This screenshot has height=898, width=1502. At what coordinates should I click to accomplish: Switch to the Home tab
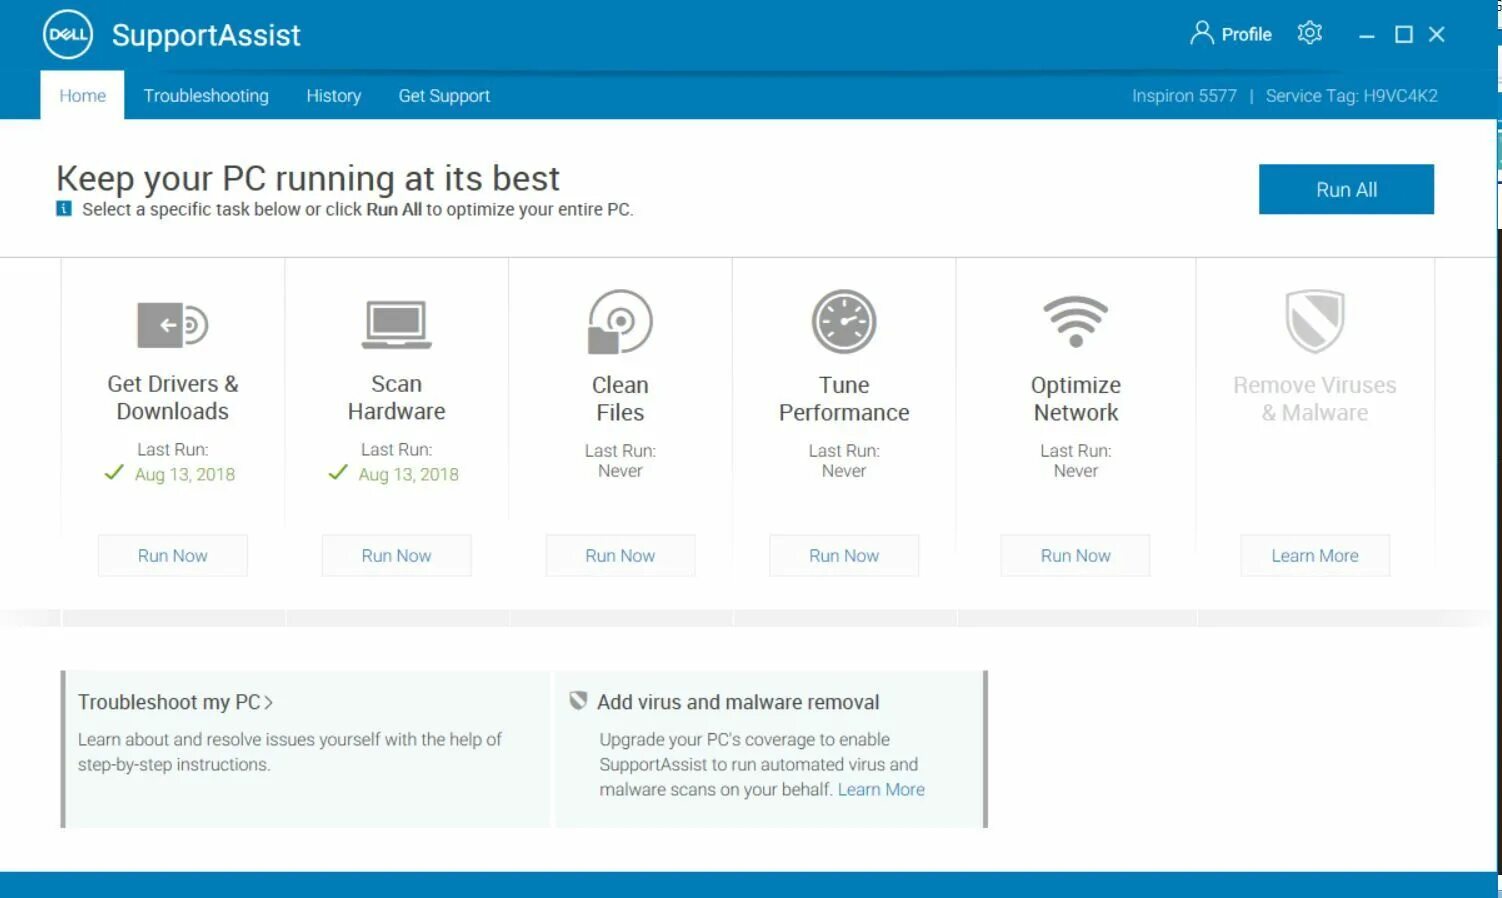82,95
